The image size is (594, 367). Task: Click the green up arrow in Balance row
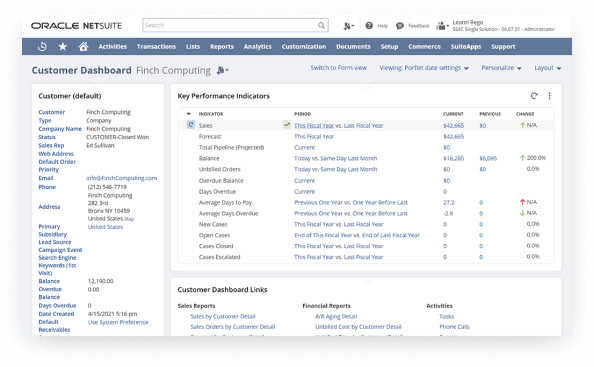(522, 158)
